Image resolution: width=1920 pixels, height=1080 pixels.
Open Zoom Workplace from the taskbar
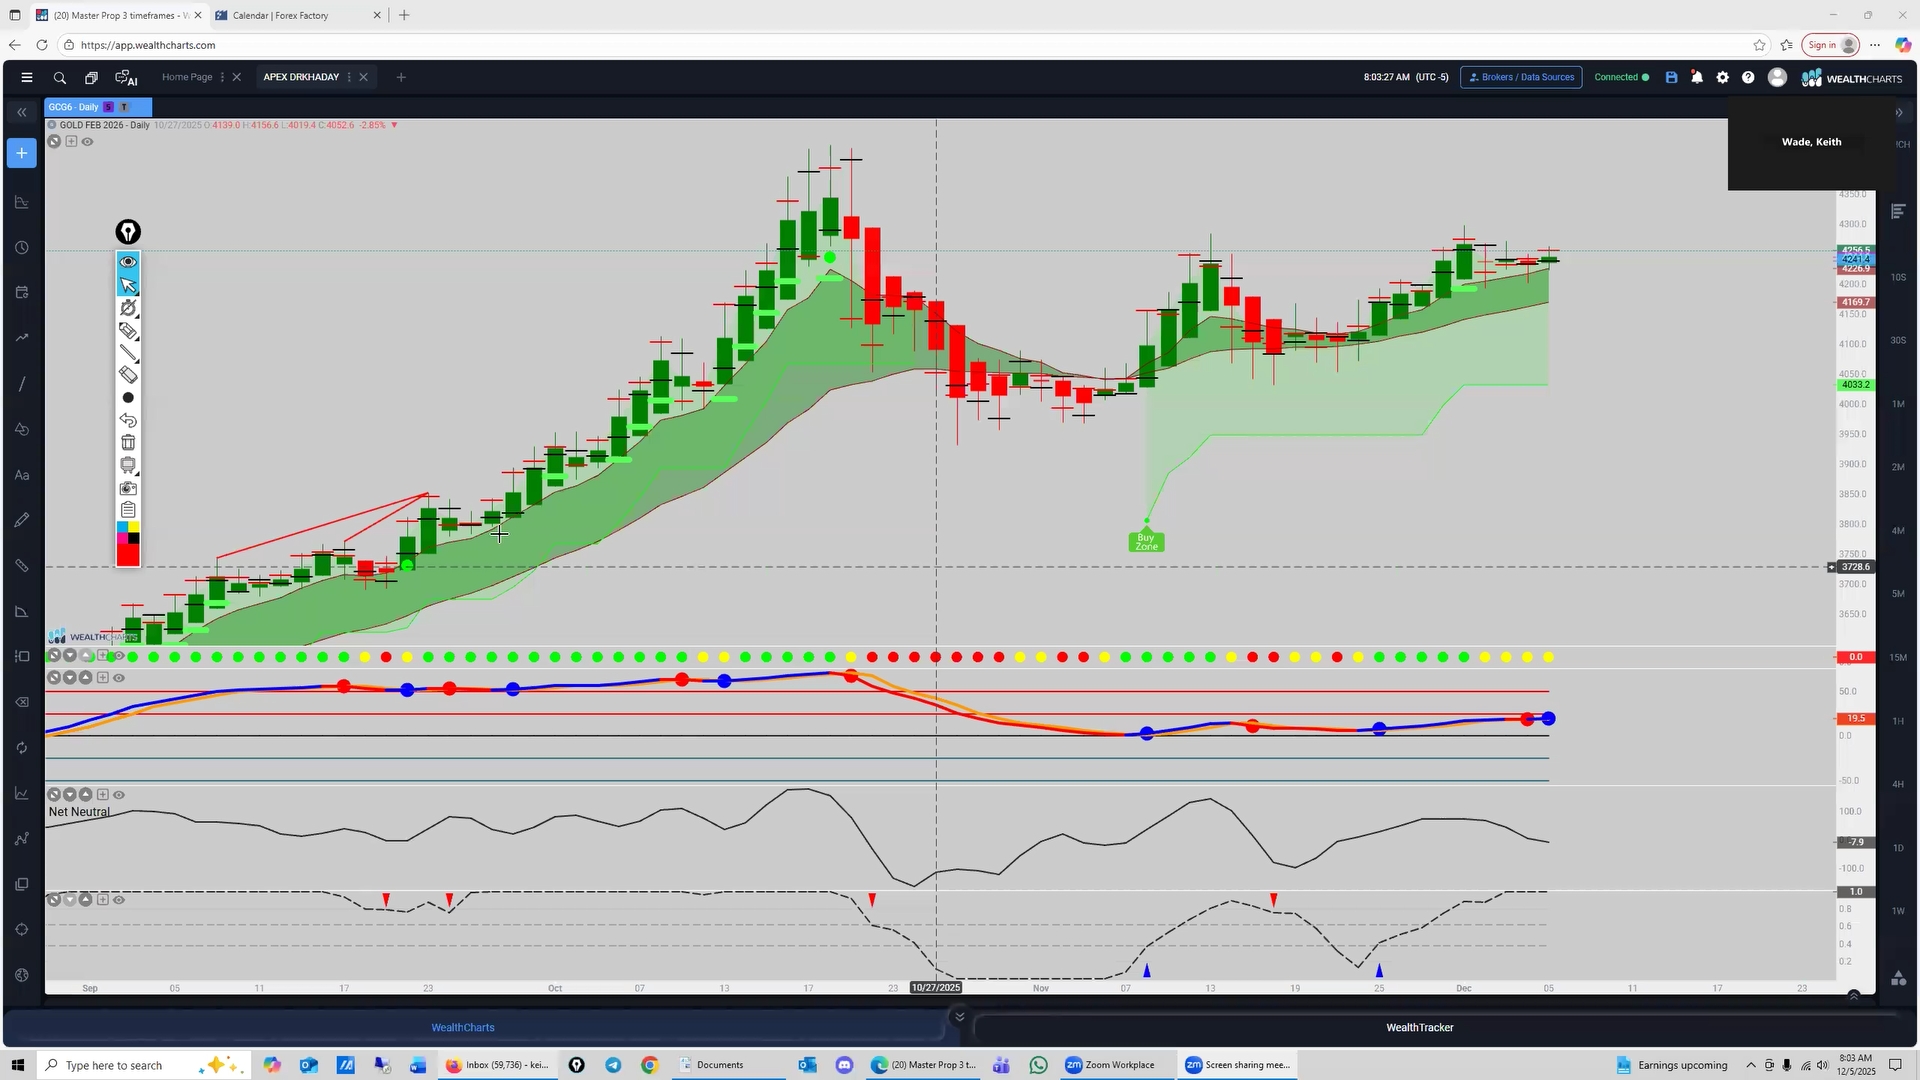click(1110, 1065)
